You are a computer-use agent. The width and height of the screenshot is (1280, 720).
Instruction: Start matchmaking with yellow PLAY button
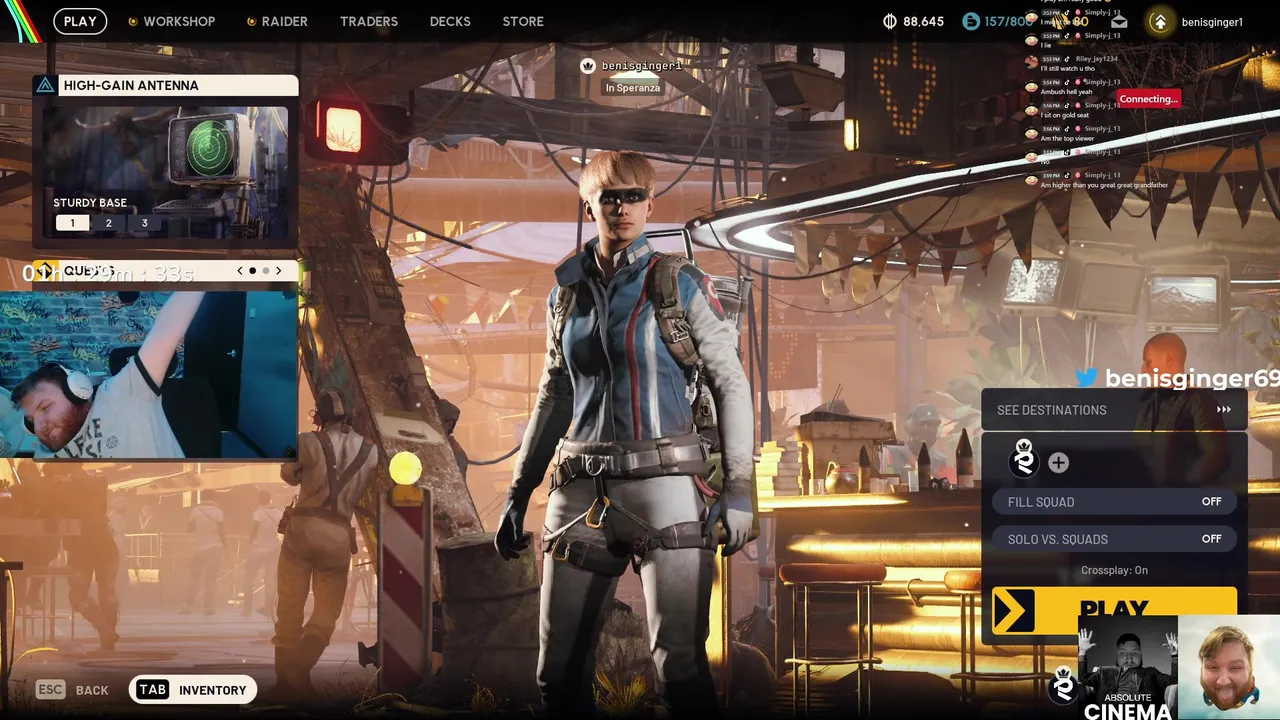tap(1114, 610)
